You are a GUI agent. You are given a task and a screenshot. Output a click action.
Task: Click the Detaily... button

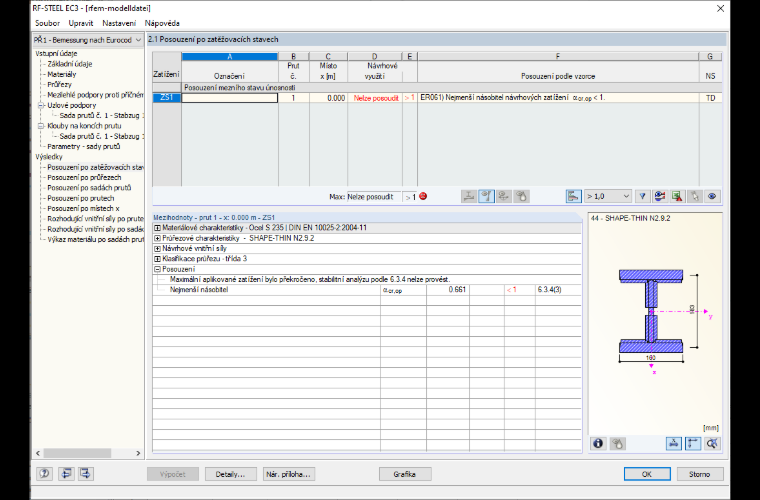point(230,474)
